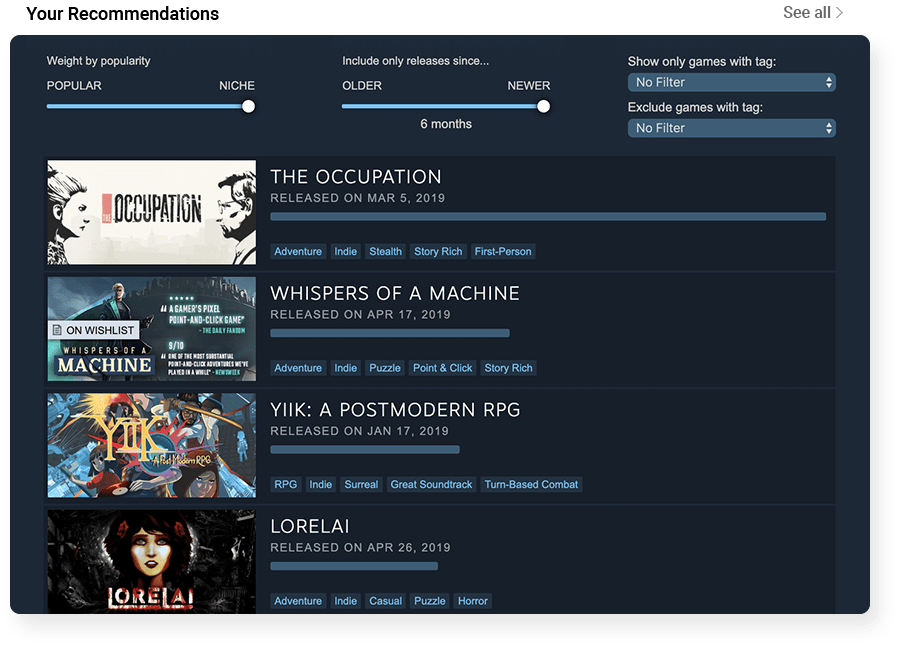Image resolution: width=900 pixels, height=650 pixels.
Task: Open the YIIK game thumbnail
Action: (152, 446)
